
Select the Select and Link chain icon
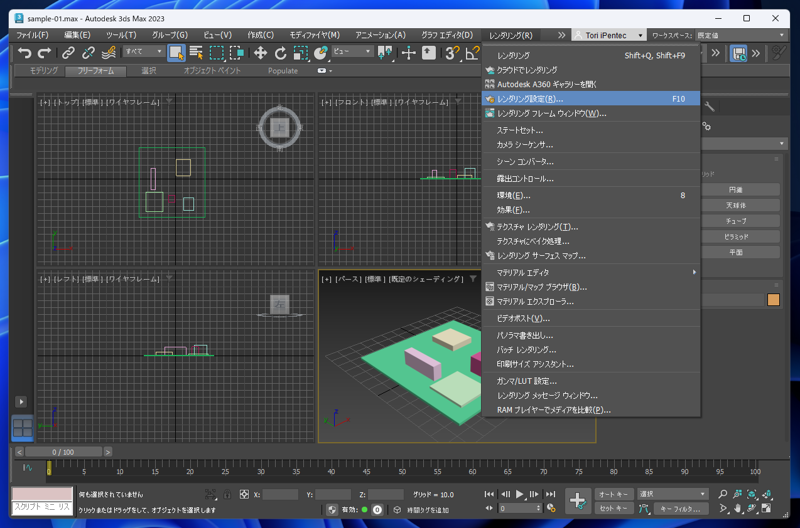coord(68,53)
